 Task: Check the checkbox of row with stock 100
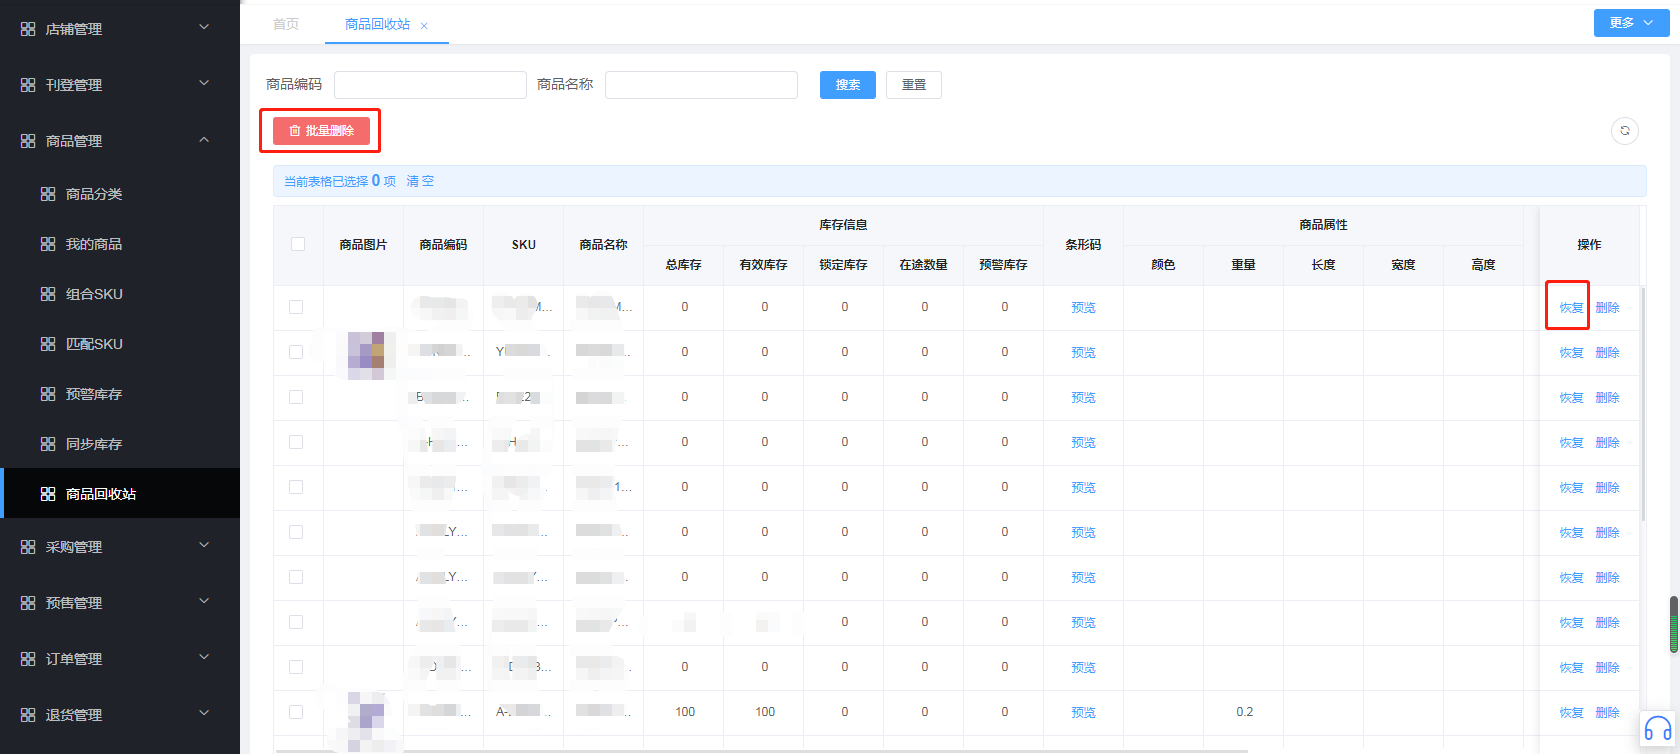click(296, 712)
